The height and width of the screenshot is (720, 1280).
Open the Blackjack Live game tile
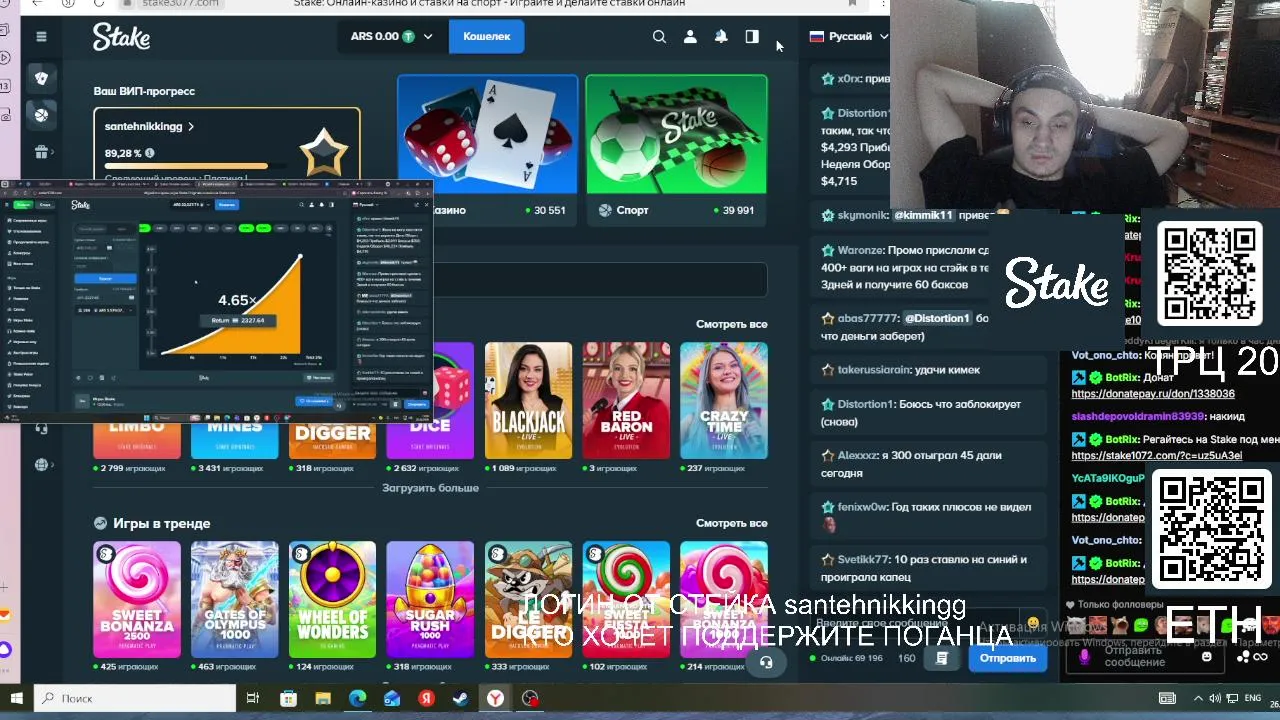click(x=528, y=401)
